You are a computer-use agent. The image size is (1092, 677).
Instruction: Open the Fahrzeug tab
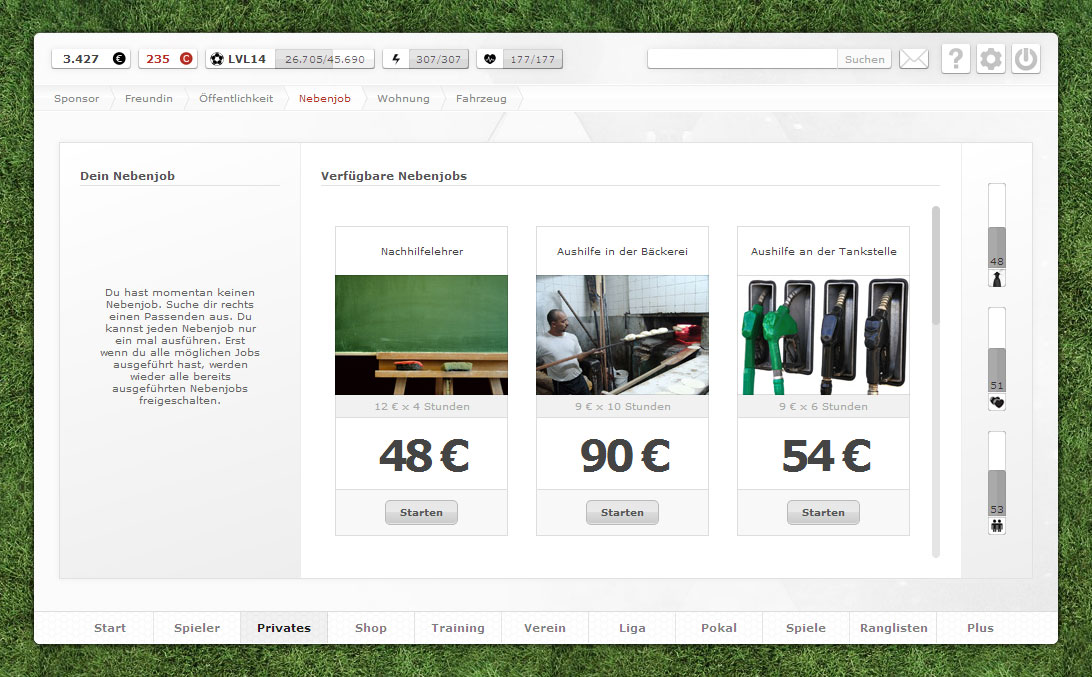pyautogui.click(x=481, y=99)
